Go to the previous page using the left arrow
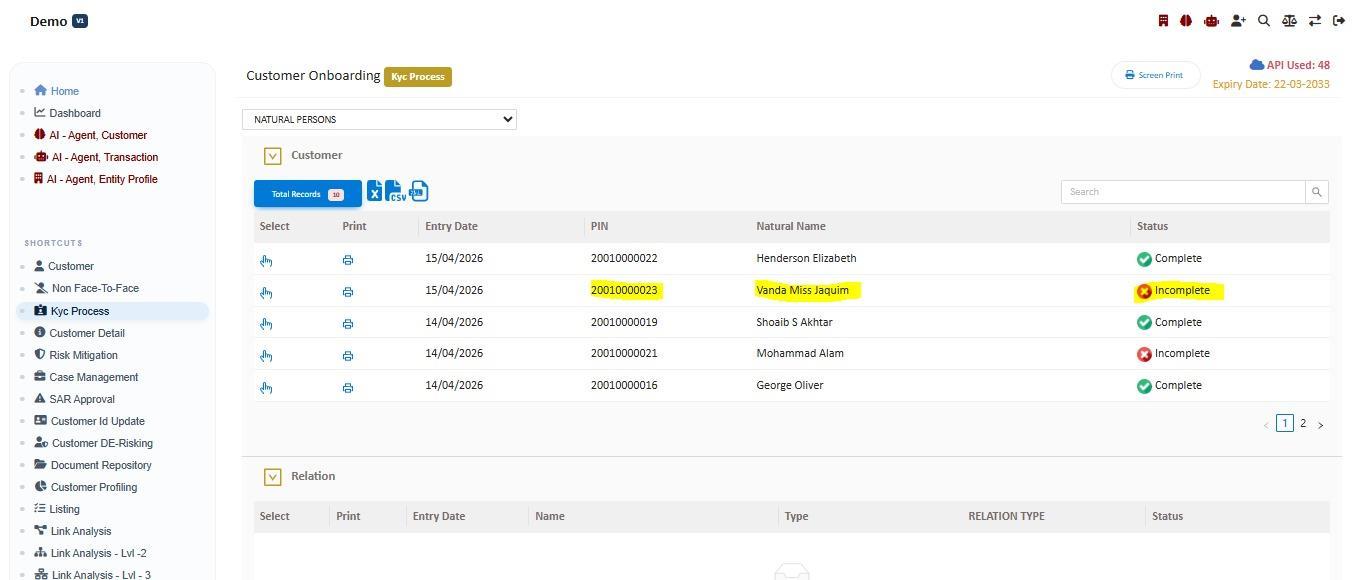Image resolution: width=1359 pixels, height=580 pixels. click(x=1266, y=425)
